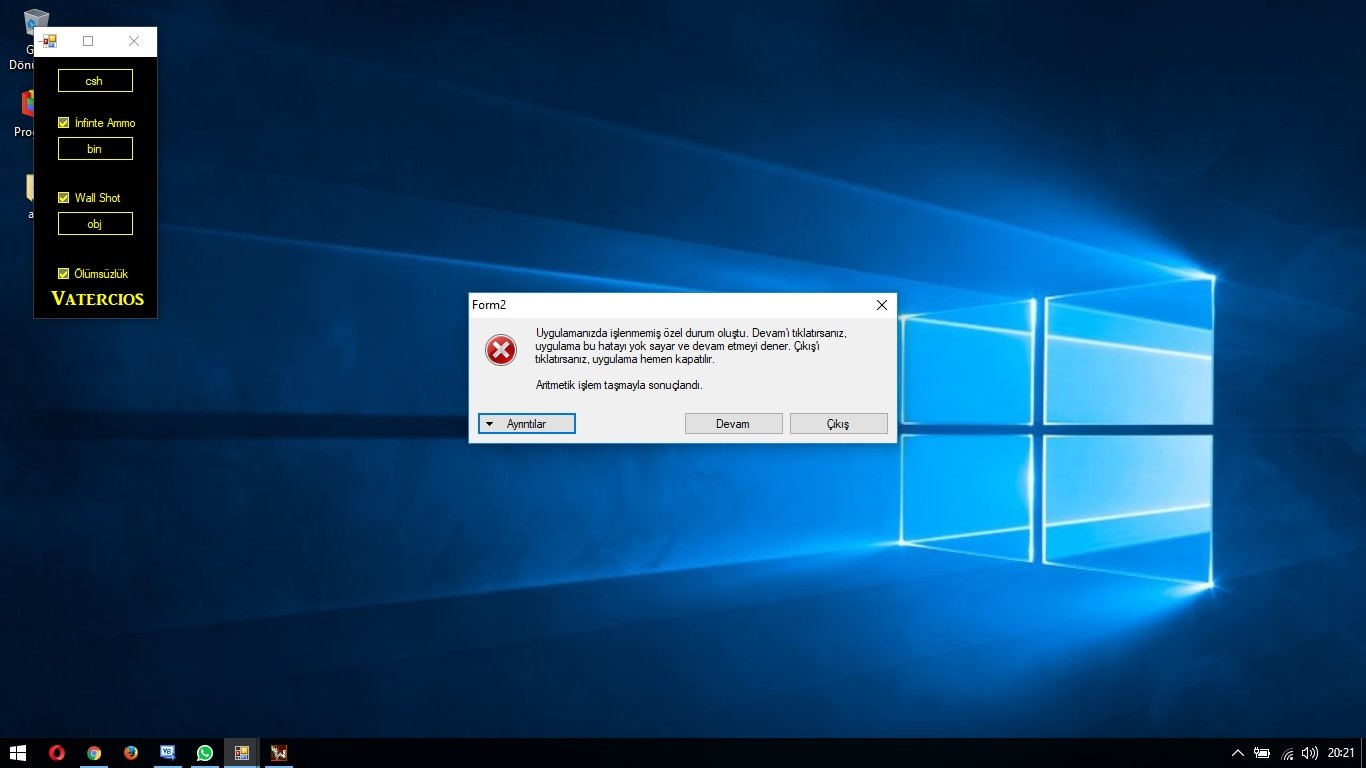Open the Windows Start menu
The width and height of the screenshot is (1366, 768).
click(18, 753)
